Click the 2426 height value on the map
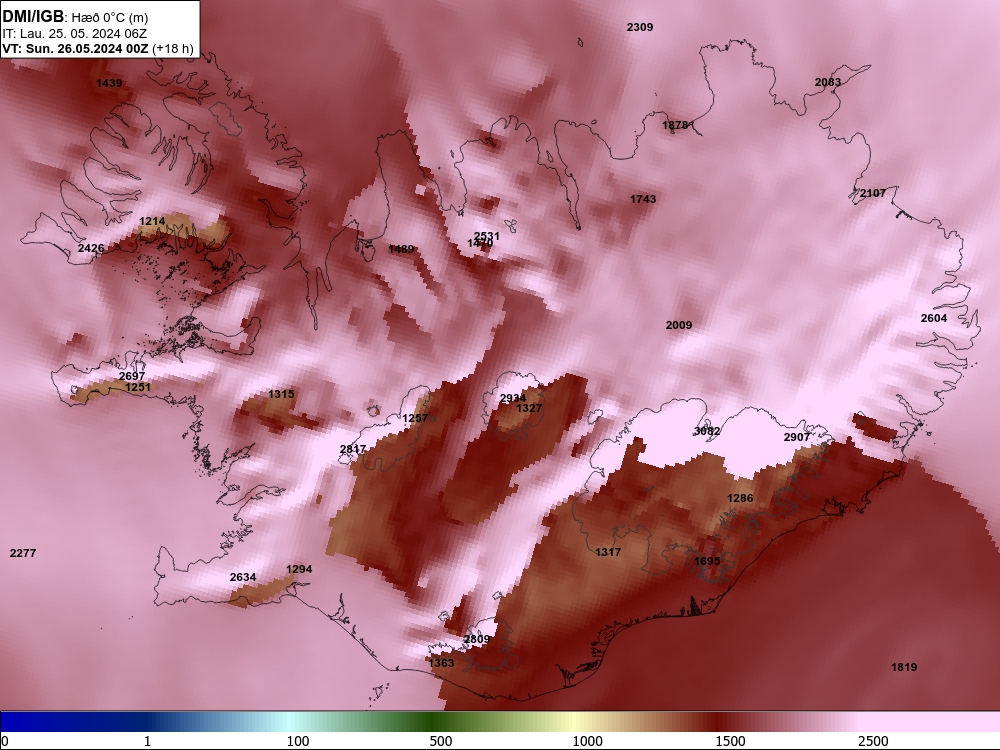The height and width of the screenshot is (750, 1000). click(91, 248)
